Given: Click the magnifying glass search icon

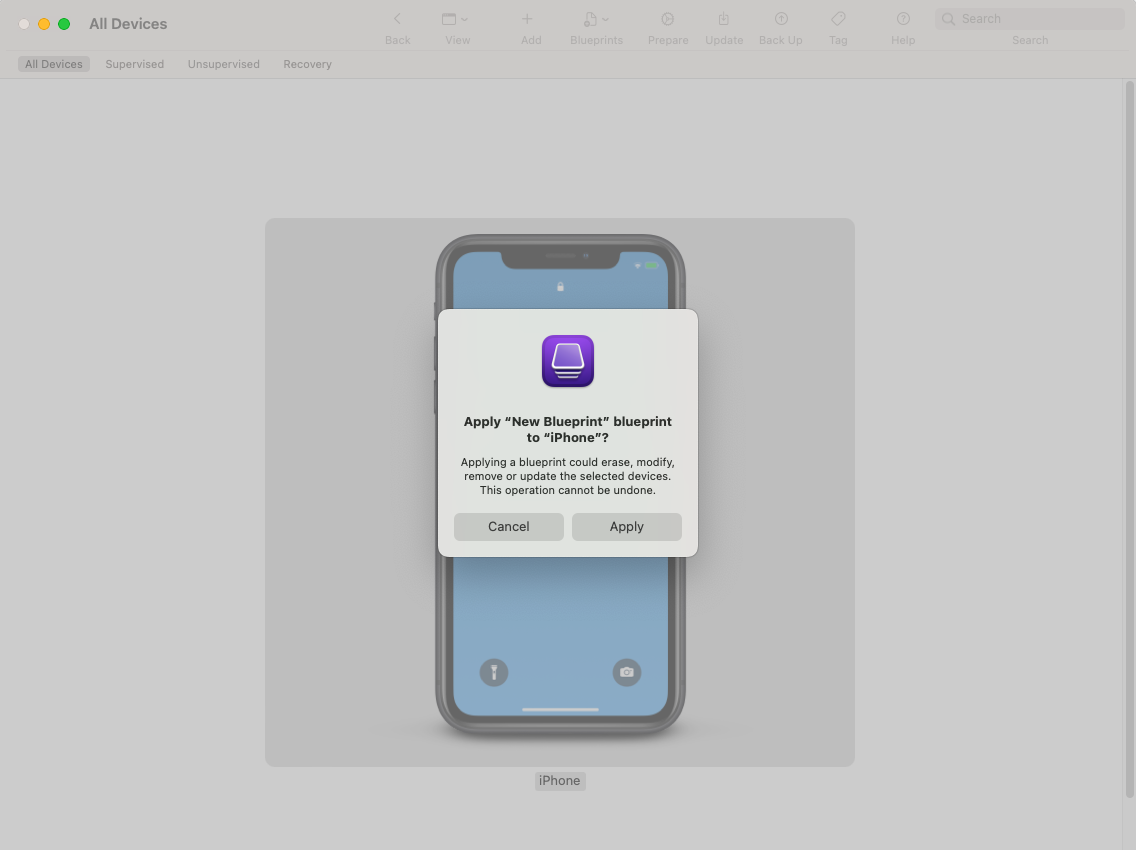Looking at the screenshot, I should (x=948, y=19).
